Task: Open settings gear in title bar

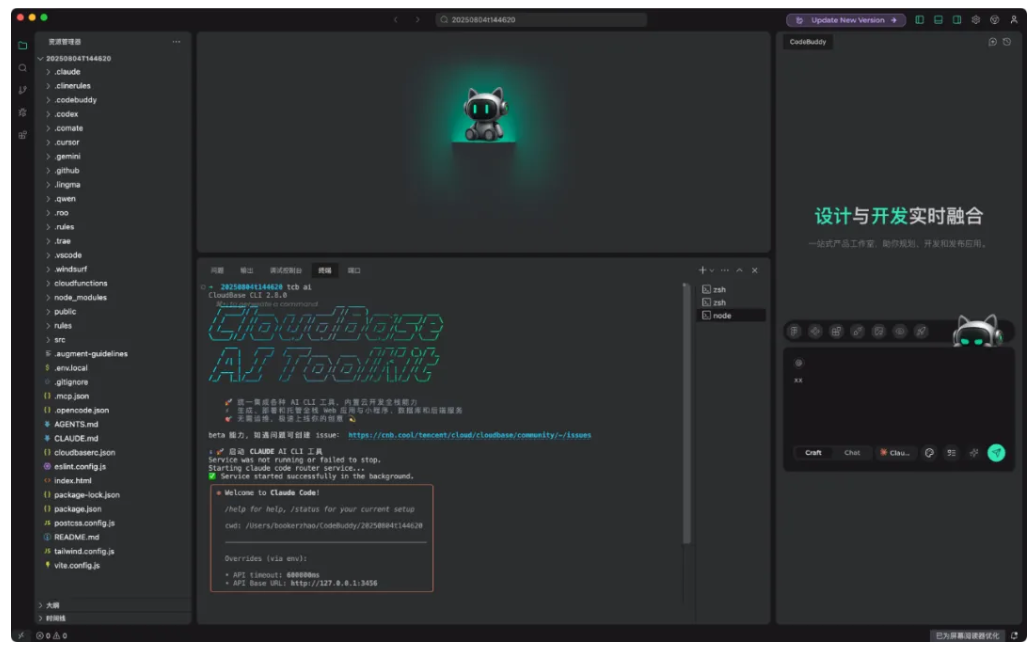Action: click(x=976, y=20)
